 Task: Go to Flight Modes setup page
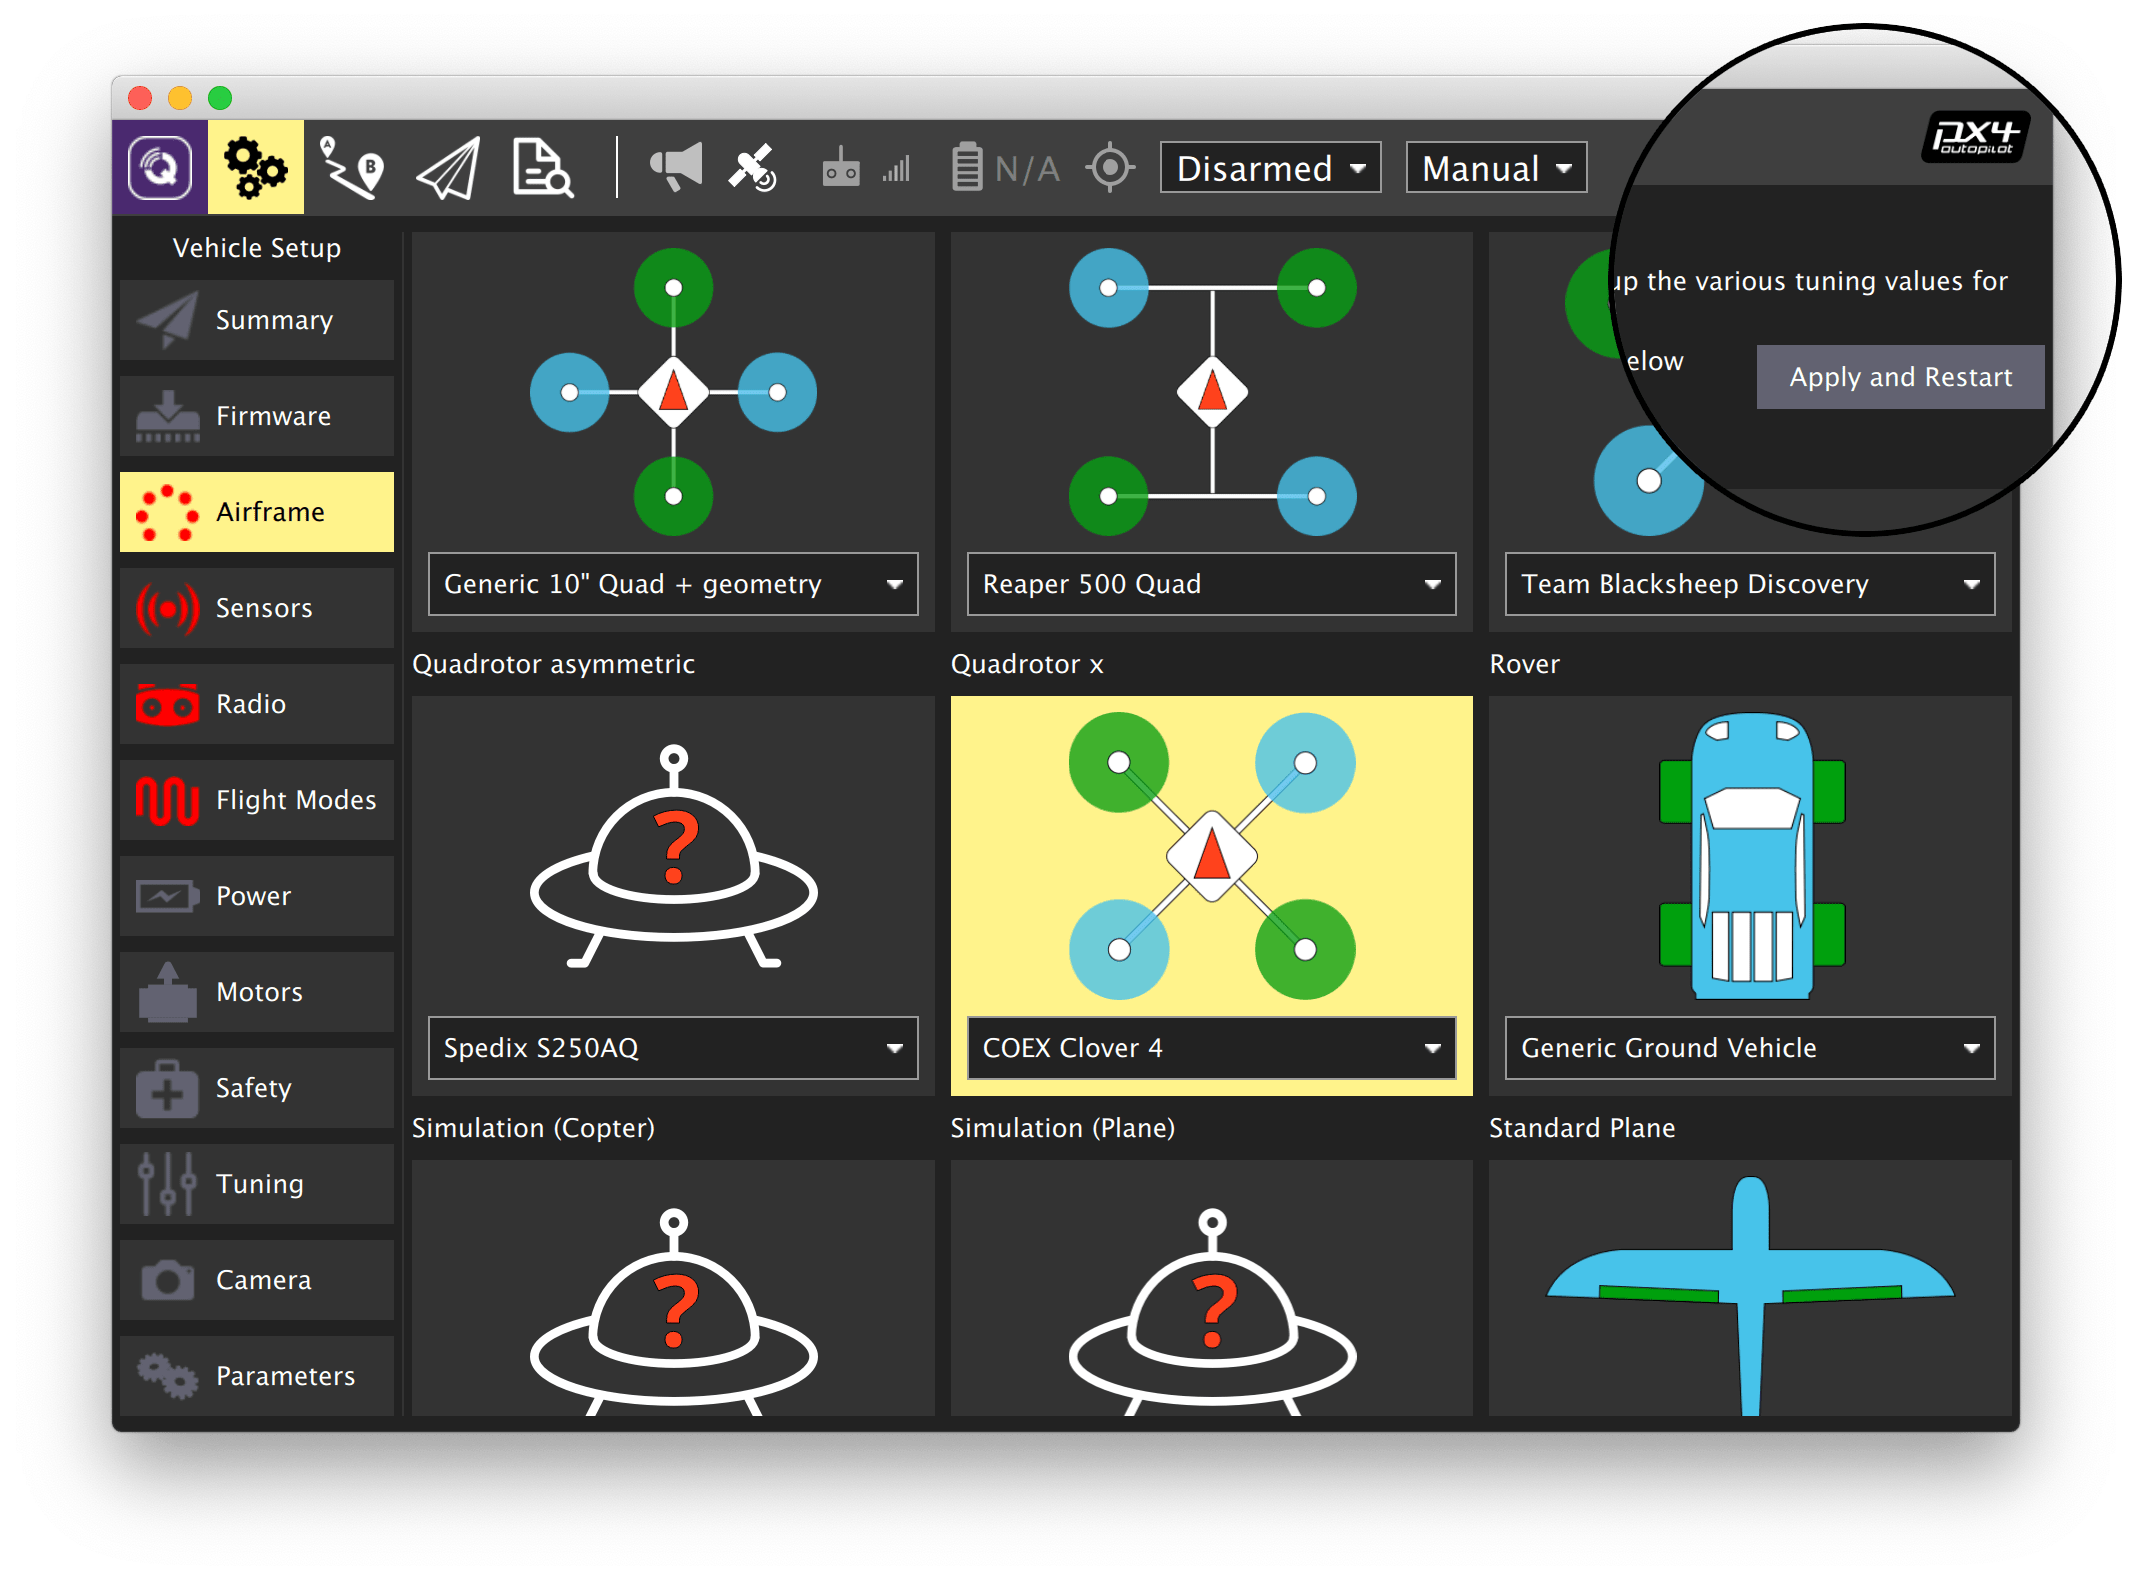pos(257,800)
